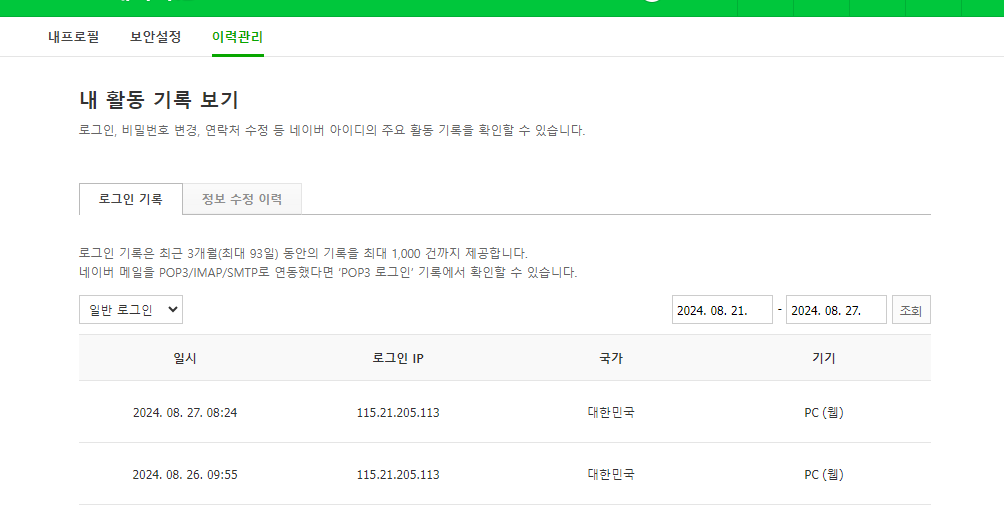Click the IP address in the 09:55 row
Image resolution: width=1004 pixels, height=514 pixels.
coord(397,474)
